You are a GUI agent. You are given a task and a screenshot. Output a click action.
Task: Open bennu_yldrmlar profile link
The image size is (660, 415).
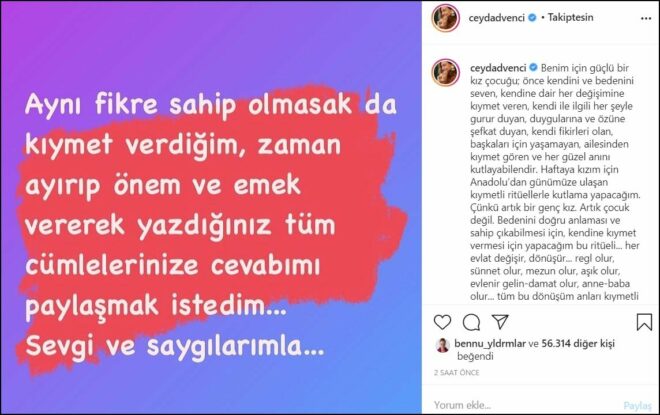(x=490, y=343)
